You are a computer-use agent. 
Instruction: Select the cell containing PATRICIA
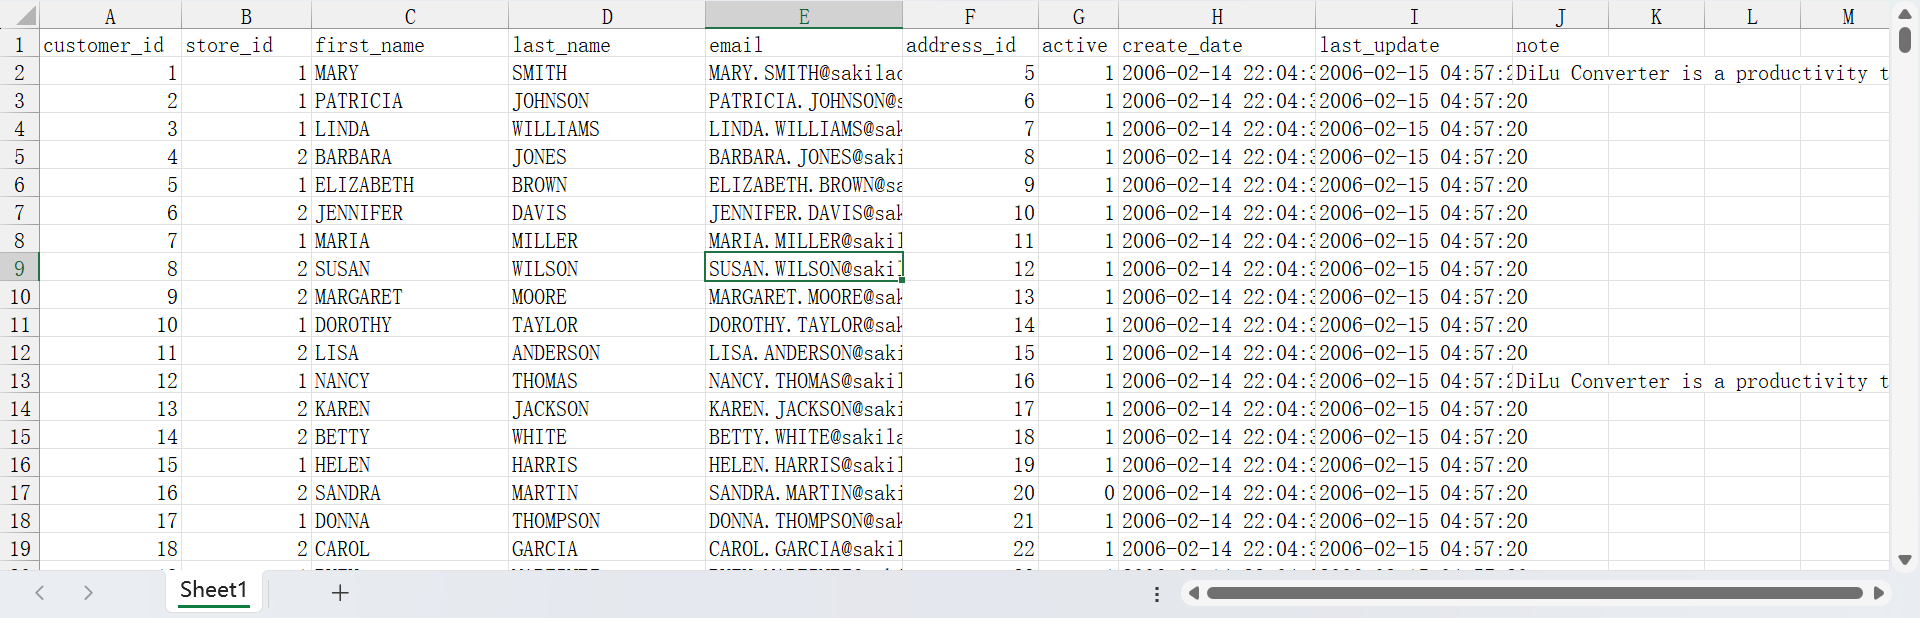point(410,100)
